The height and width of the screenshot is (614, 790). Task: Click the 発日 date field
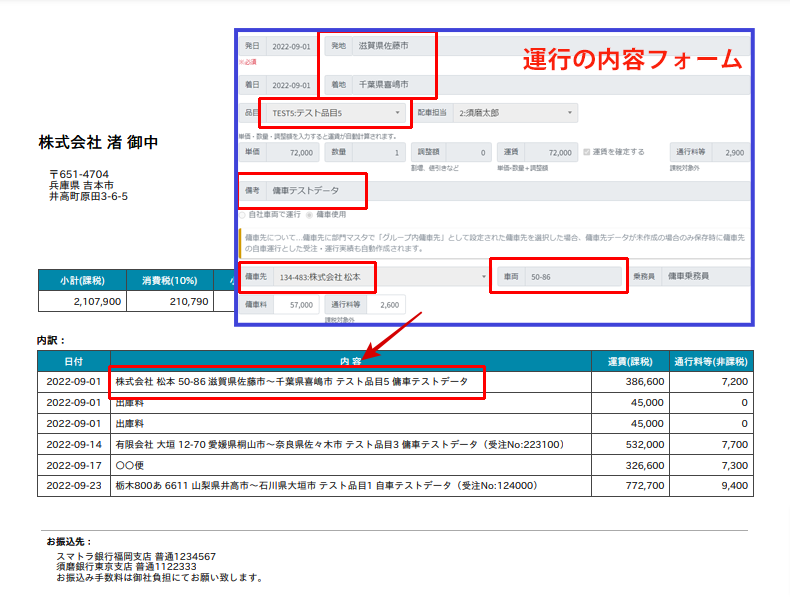point(290,46)
